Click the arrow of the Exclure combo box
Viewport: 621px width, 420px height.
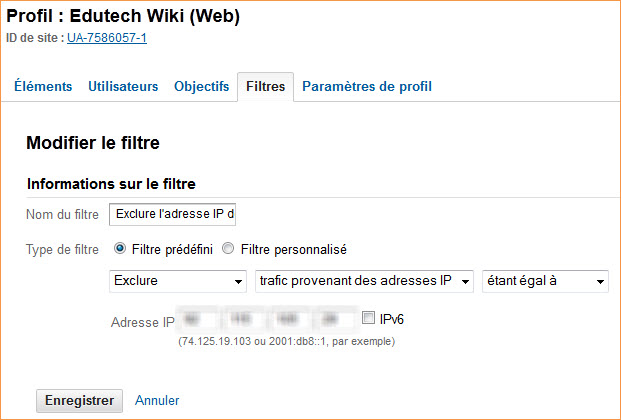[x=238, y=282]
